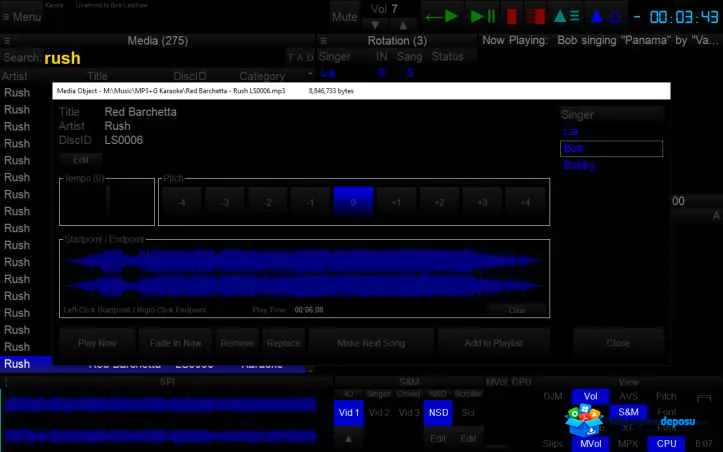The height and width of the screenshot is (452, 723).
Task: Toggle the Vid 1 button
Action: [x=349, y=412]
